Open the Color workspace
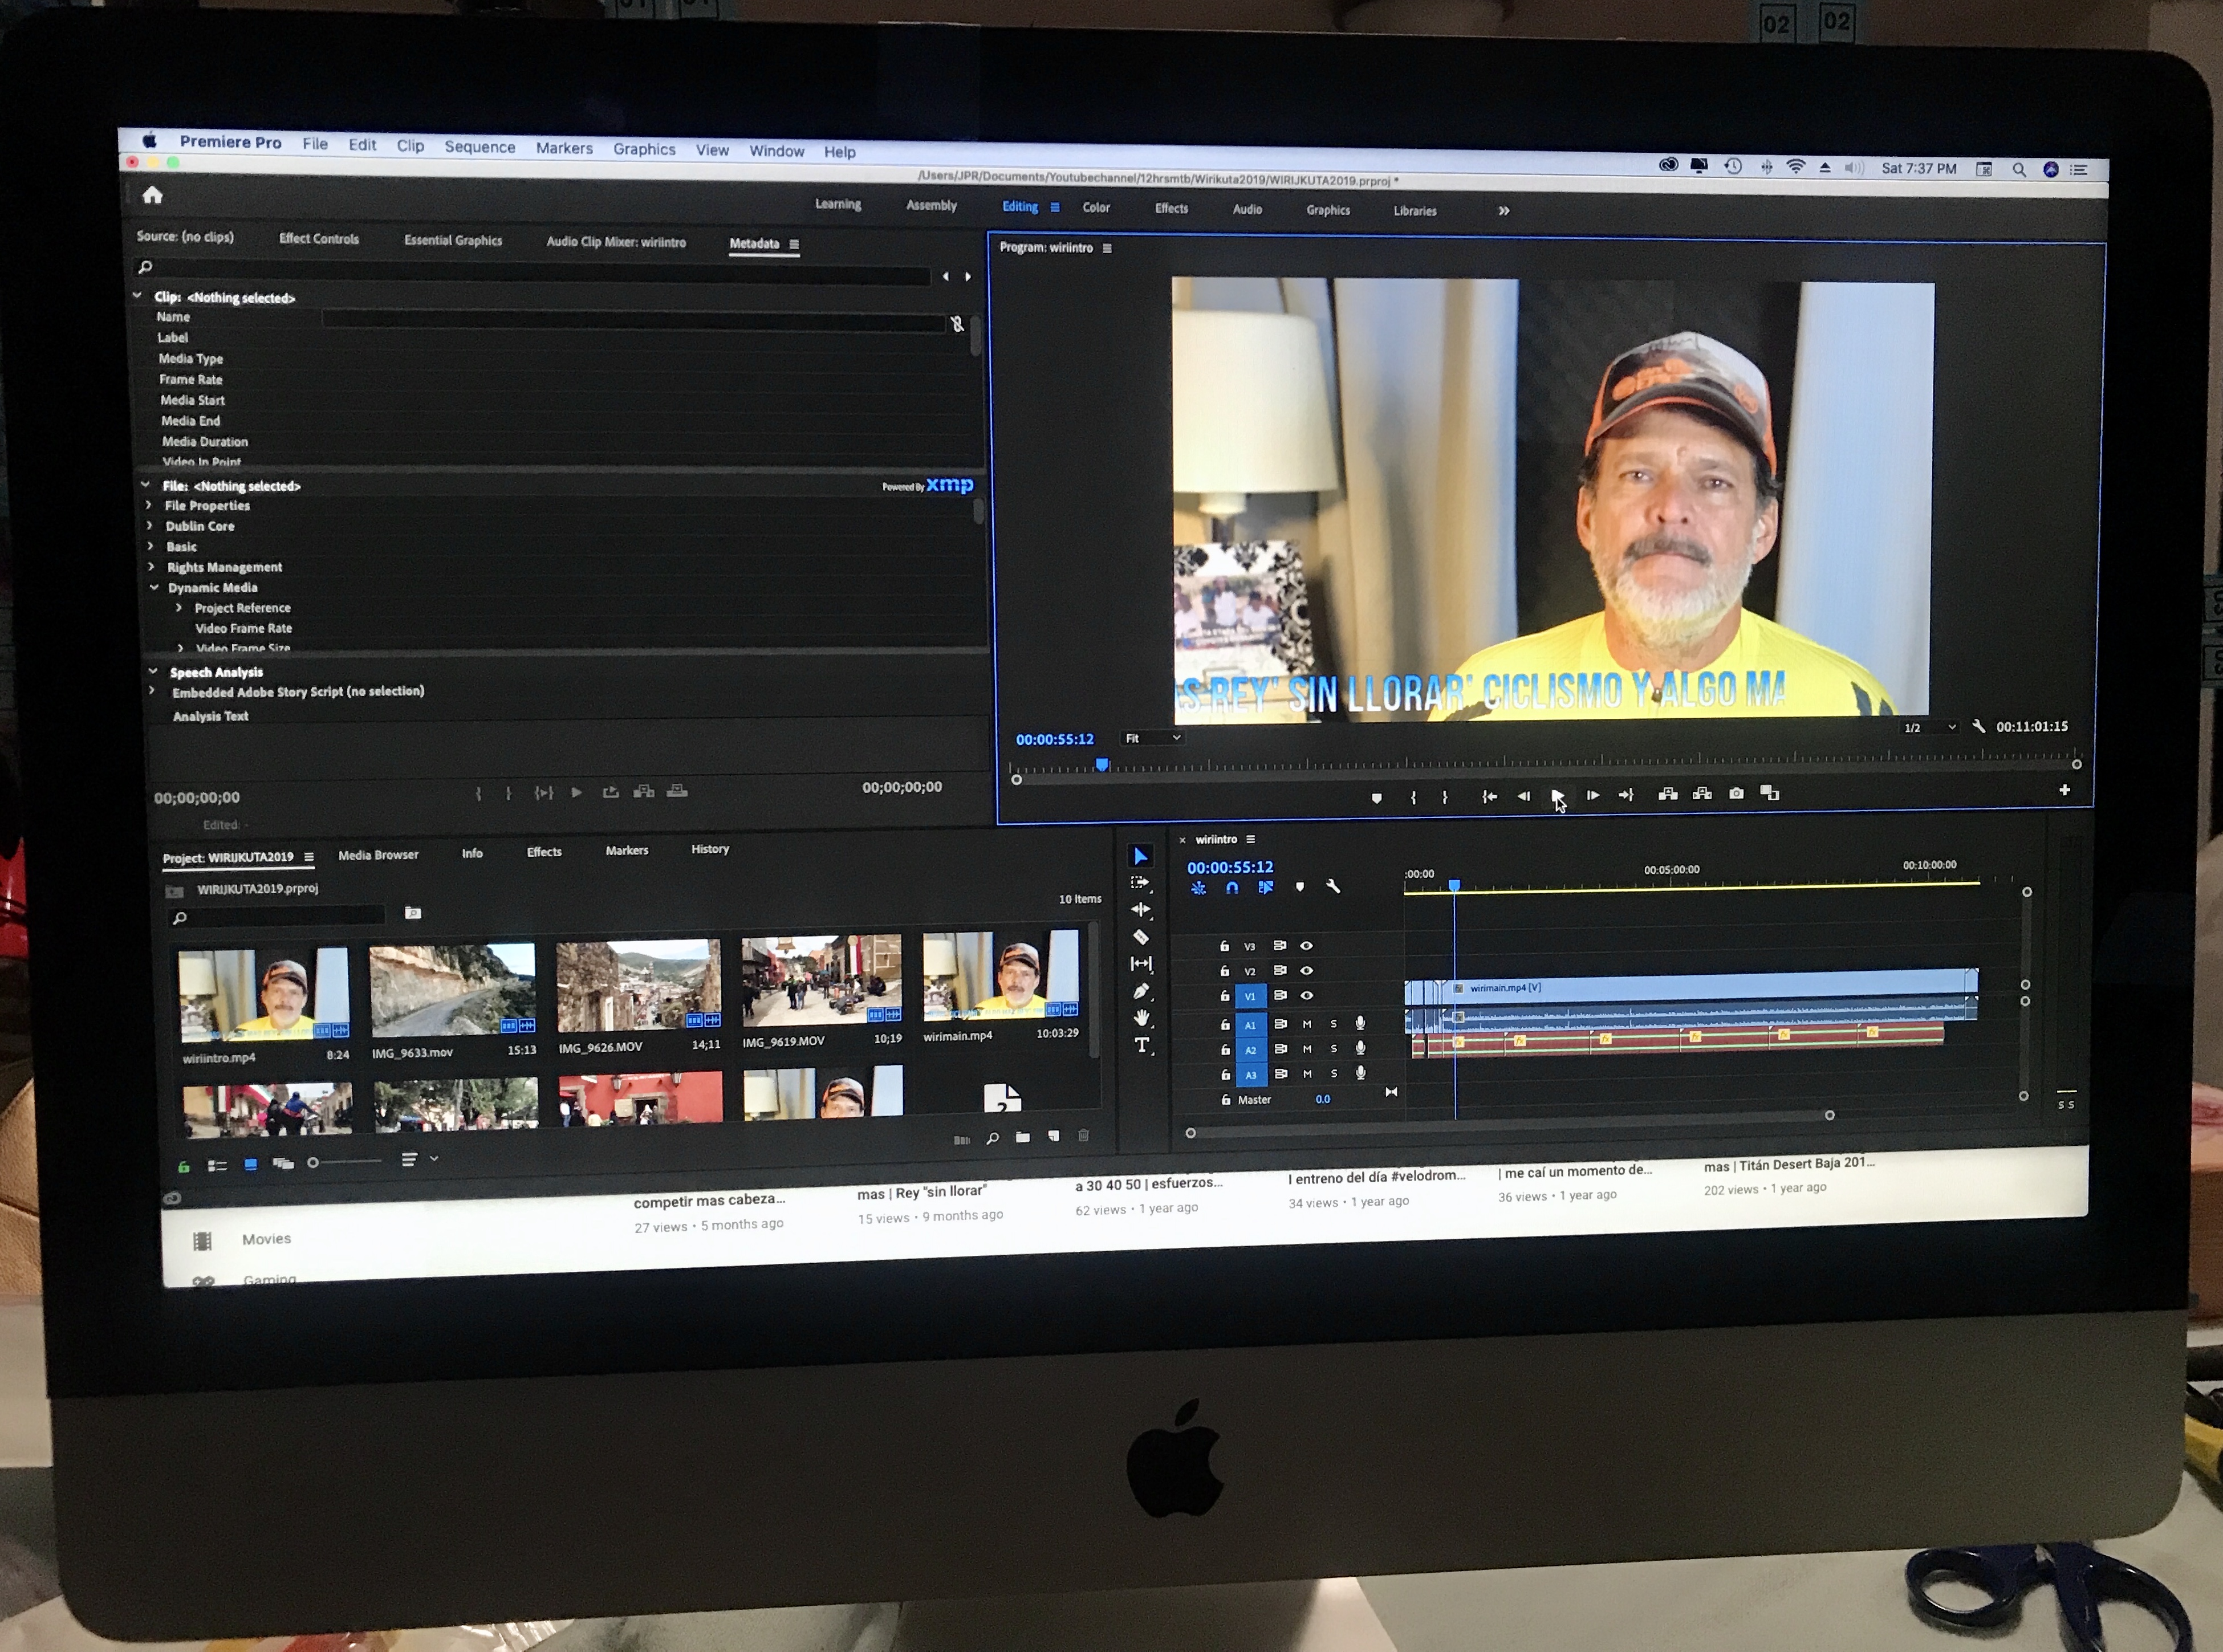 (x=1096, y=207)
